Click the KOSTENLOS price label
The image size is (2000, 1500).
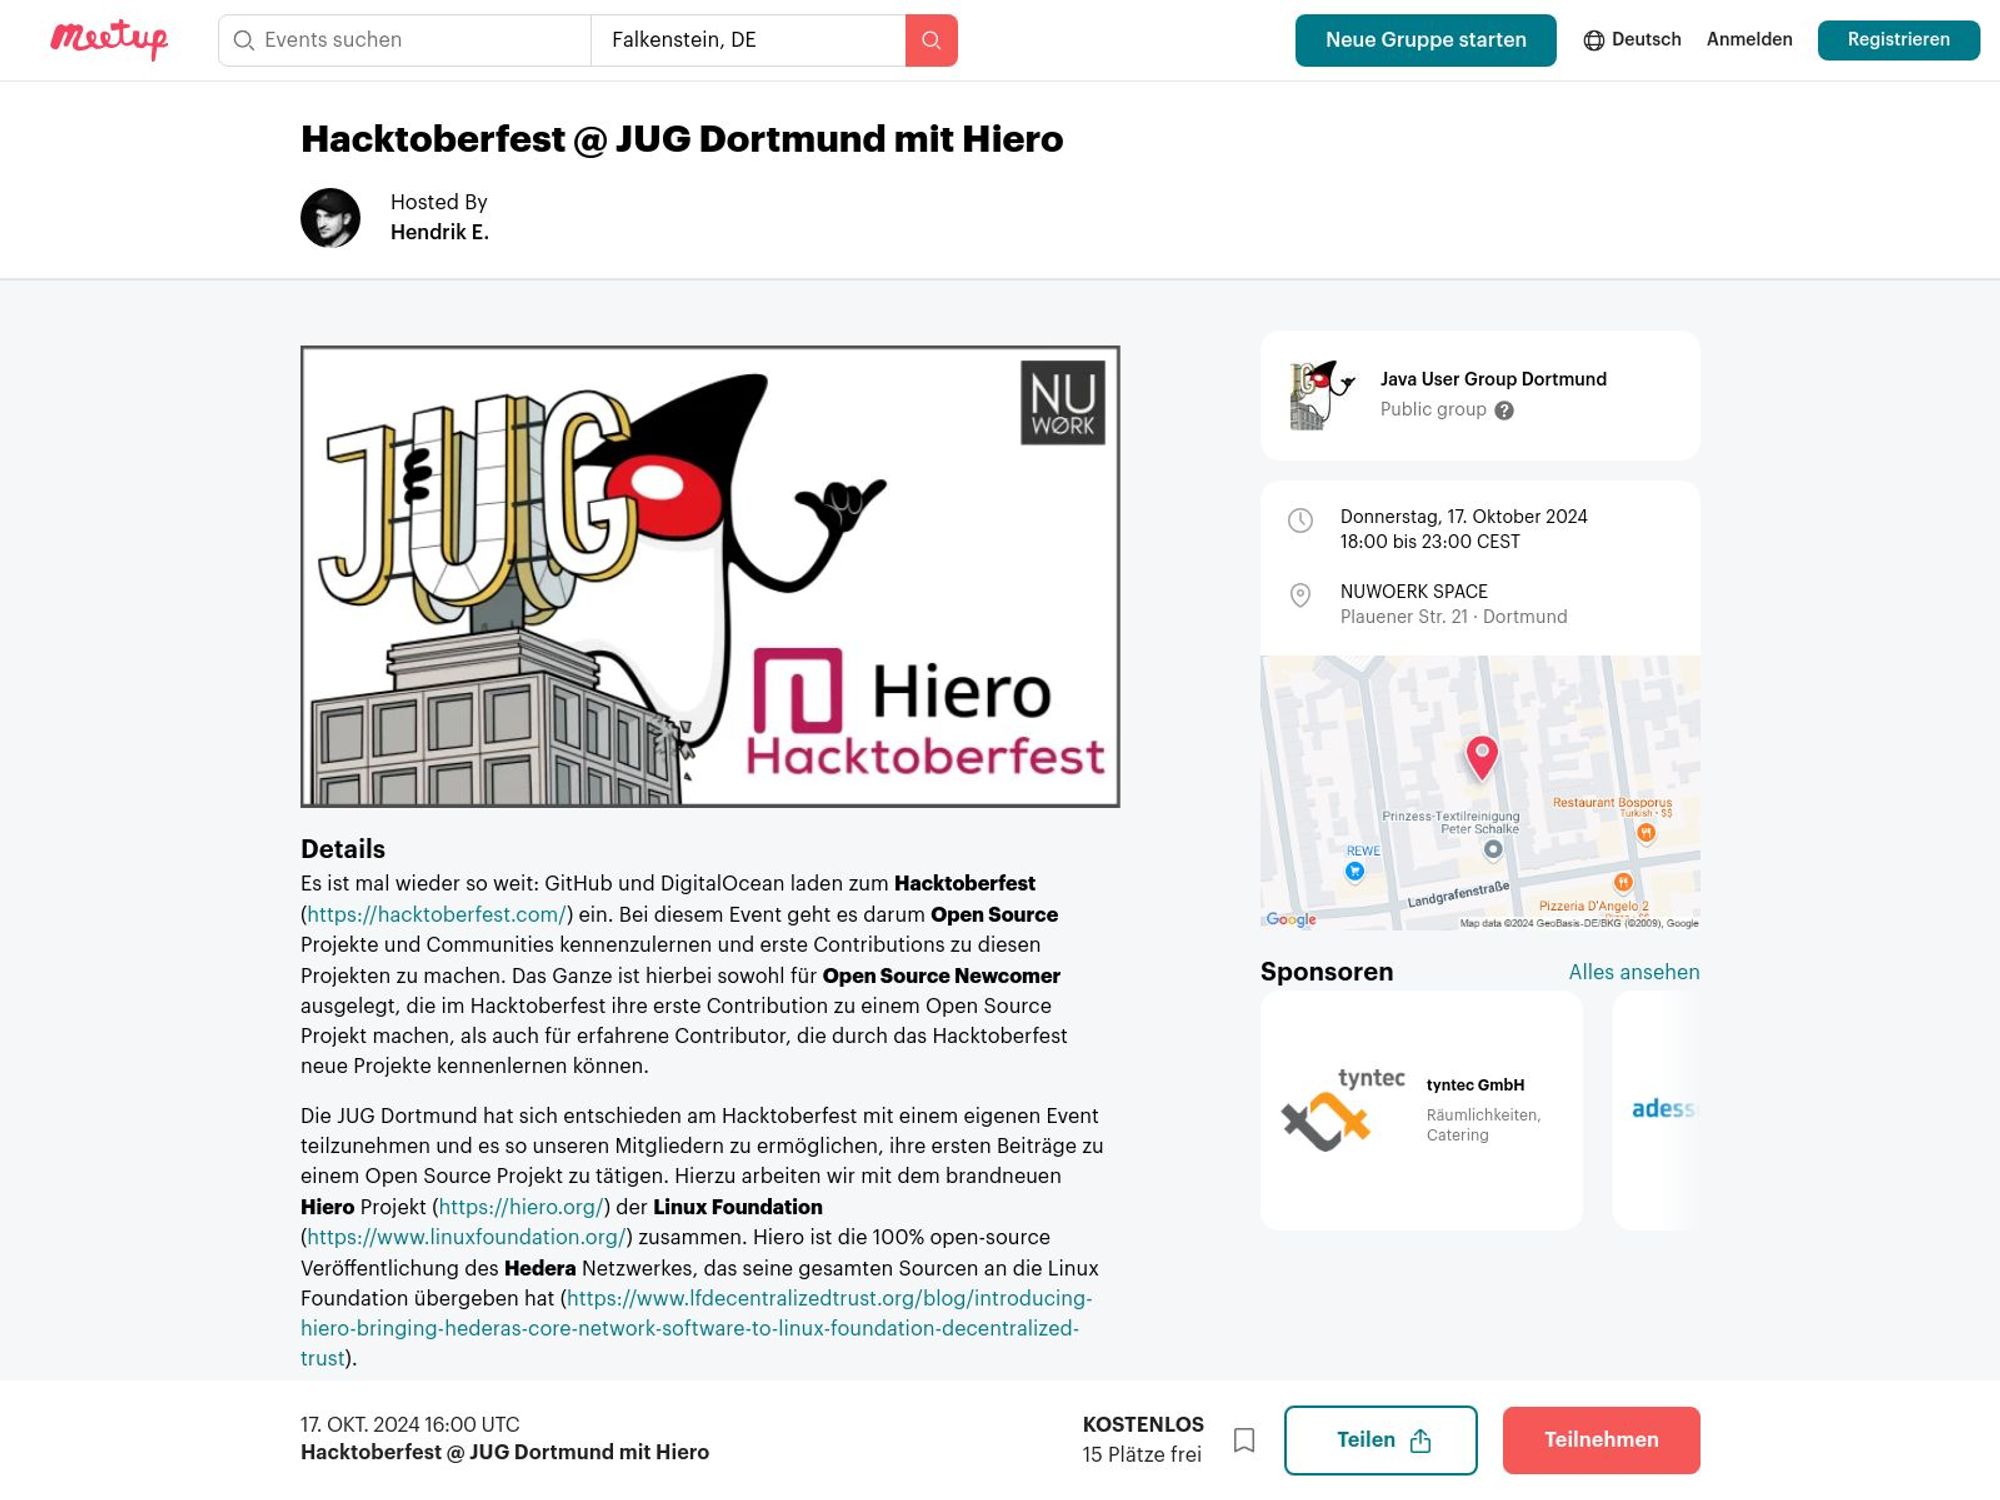pos(1143,1425)
